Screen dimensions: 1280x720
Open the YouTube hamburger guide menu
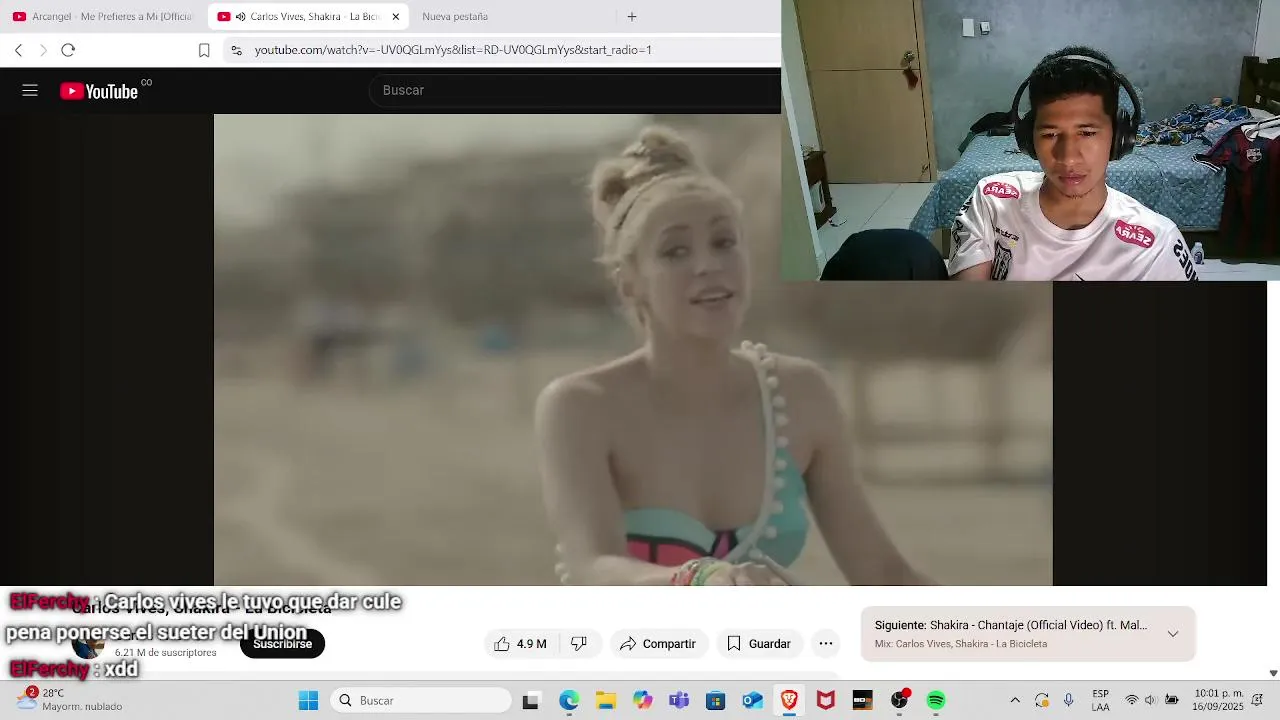(30, 90)
